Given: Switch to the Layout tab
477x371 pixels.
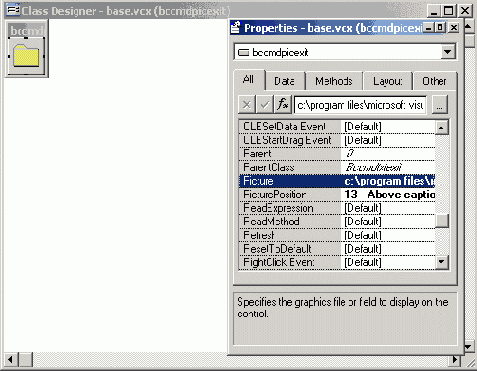Looking at the screenshot, I should [x=388, y=81].
